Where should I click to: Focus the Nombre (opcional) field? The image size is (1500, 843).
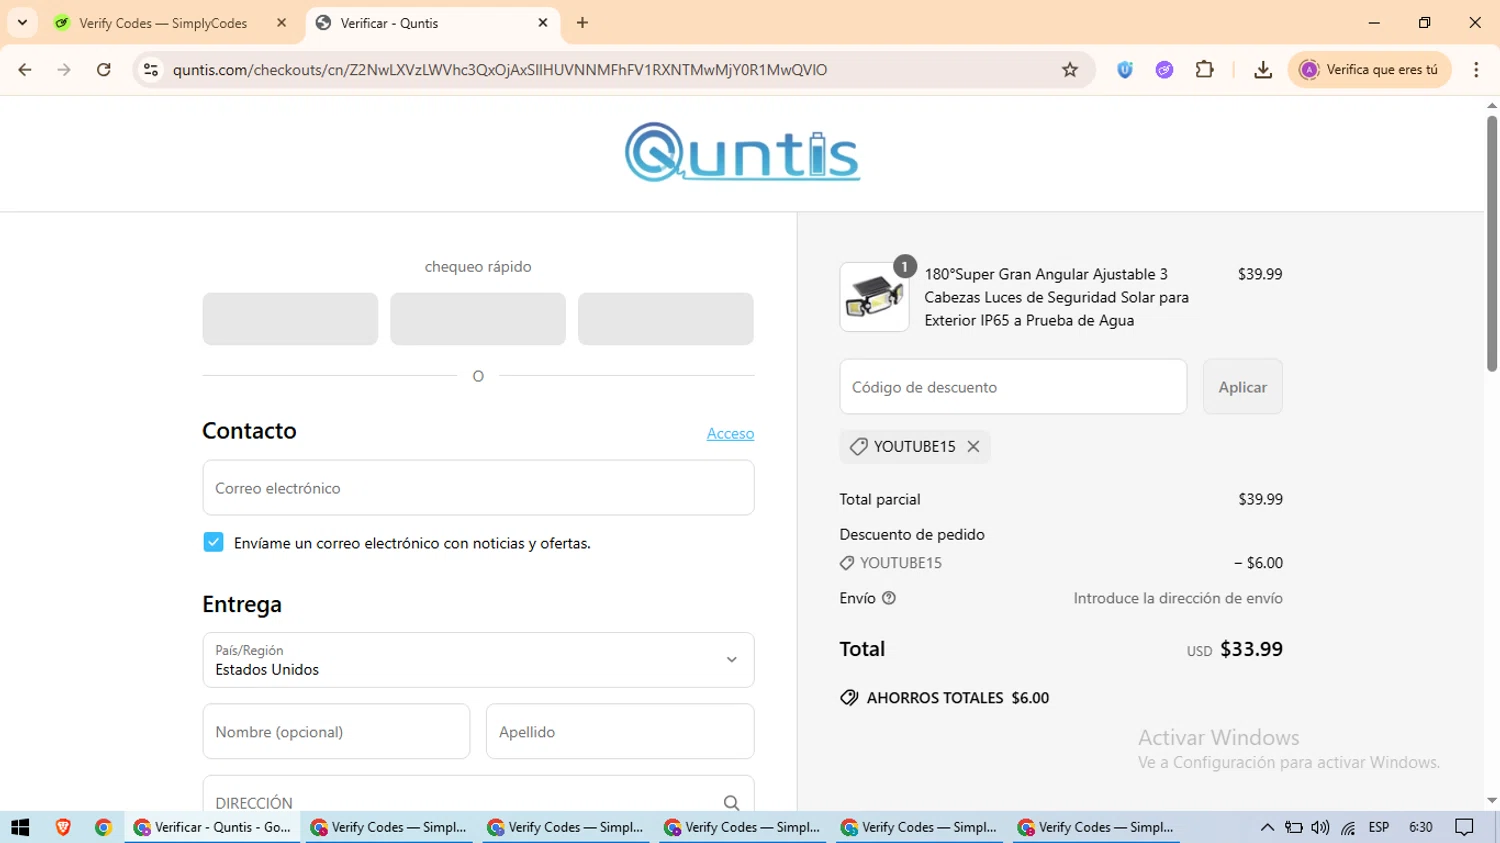click(336, 731)
